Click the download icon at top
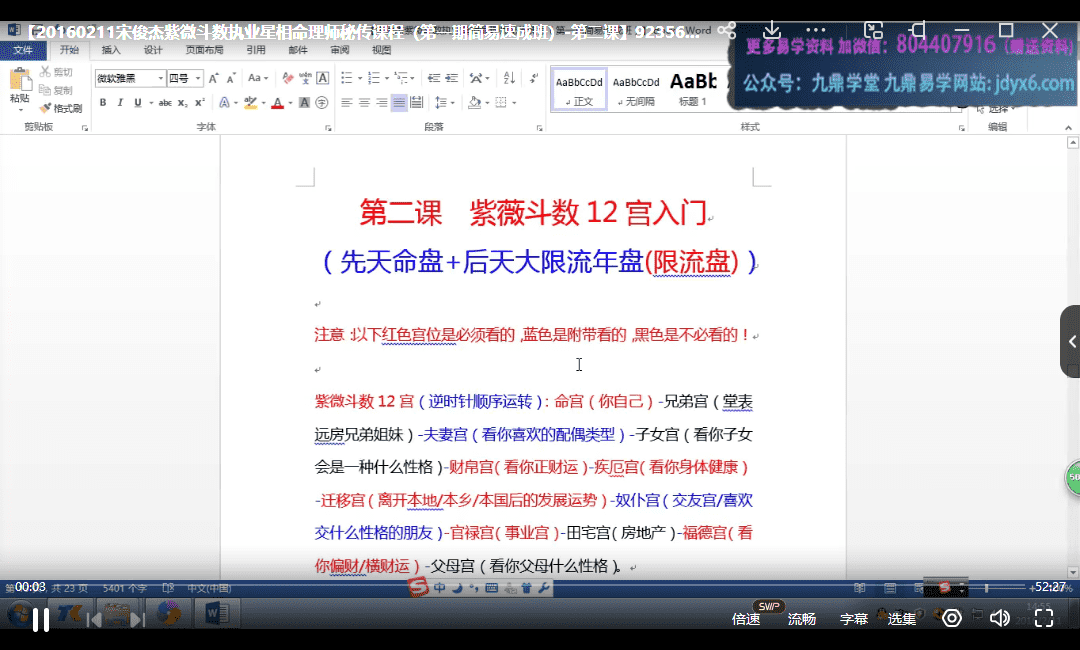The image size is (1080, 650). [x=772, y=31]
